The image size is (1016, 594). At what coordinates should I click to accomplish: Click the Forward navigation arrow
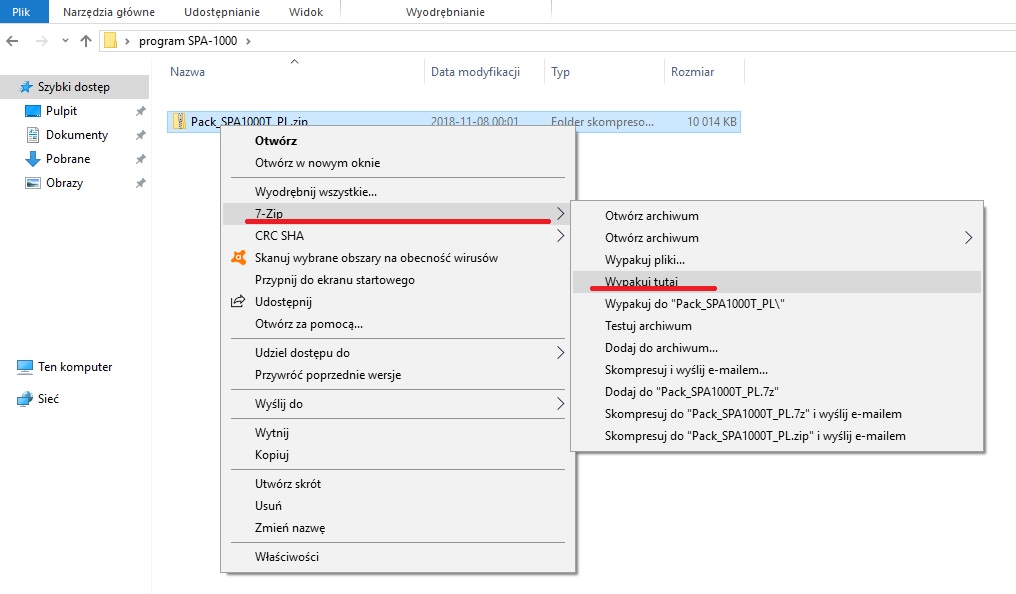click(x=41, y=41)
